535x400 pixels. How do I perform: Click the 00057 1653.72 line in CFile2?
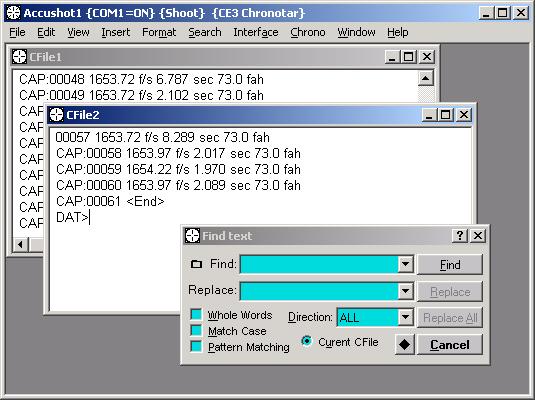tap(162, 137)
